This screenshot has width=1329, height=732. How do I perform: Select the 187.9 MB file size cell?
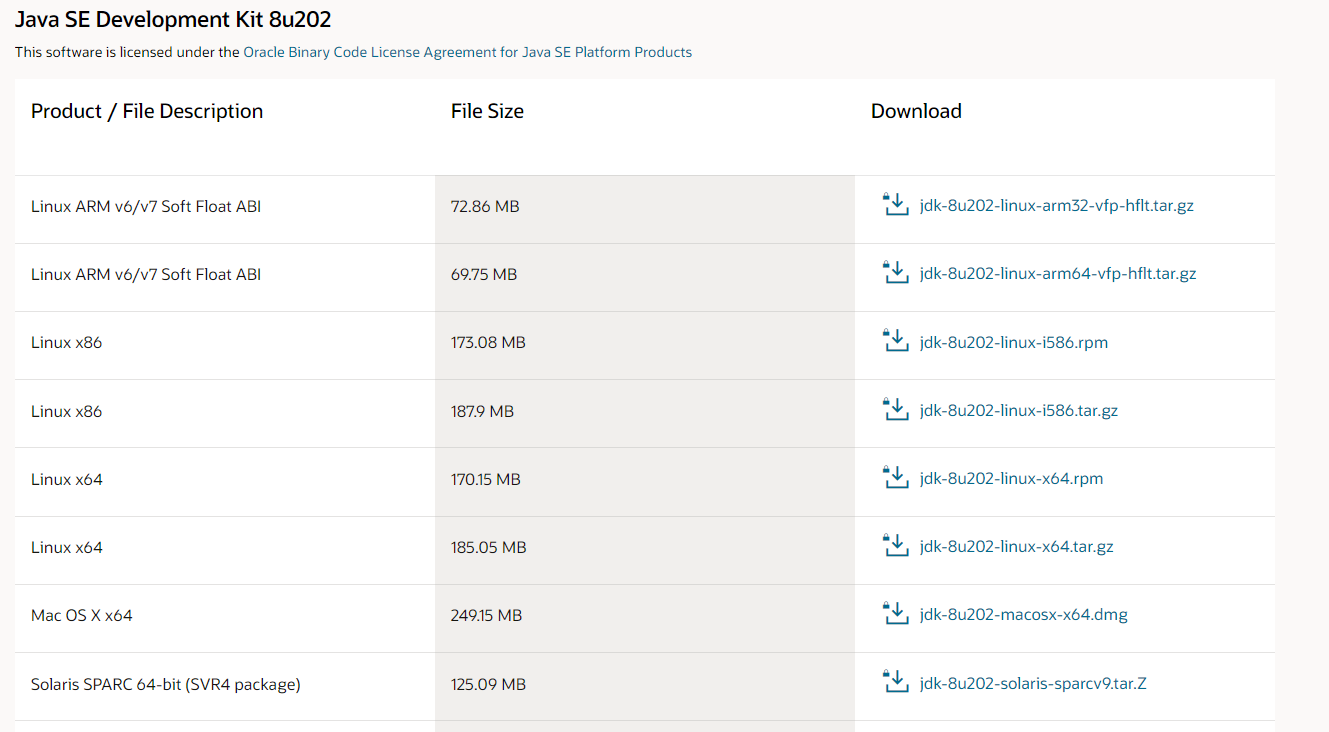pyautogui.click(x=645, y=413)
